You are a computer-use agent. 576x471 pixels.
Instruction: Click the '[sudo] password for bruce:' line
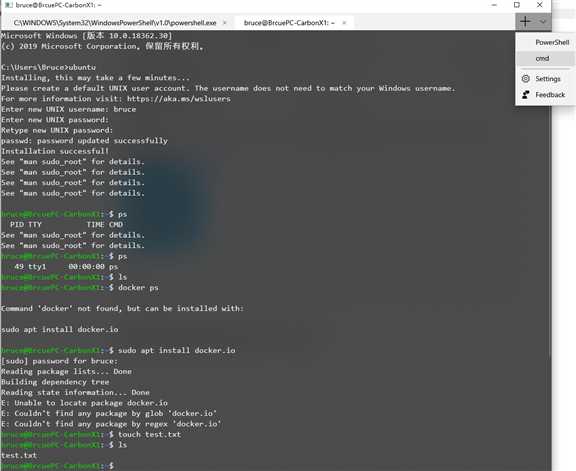pos(60,361)
